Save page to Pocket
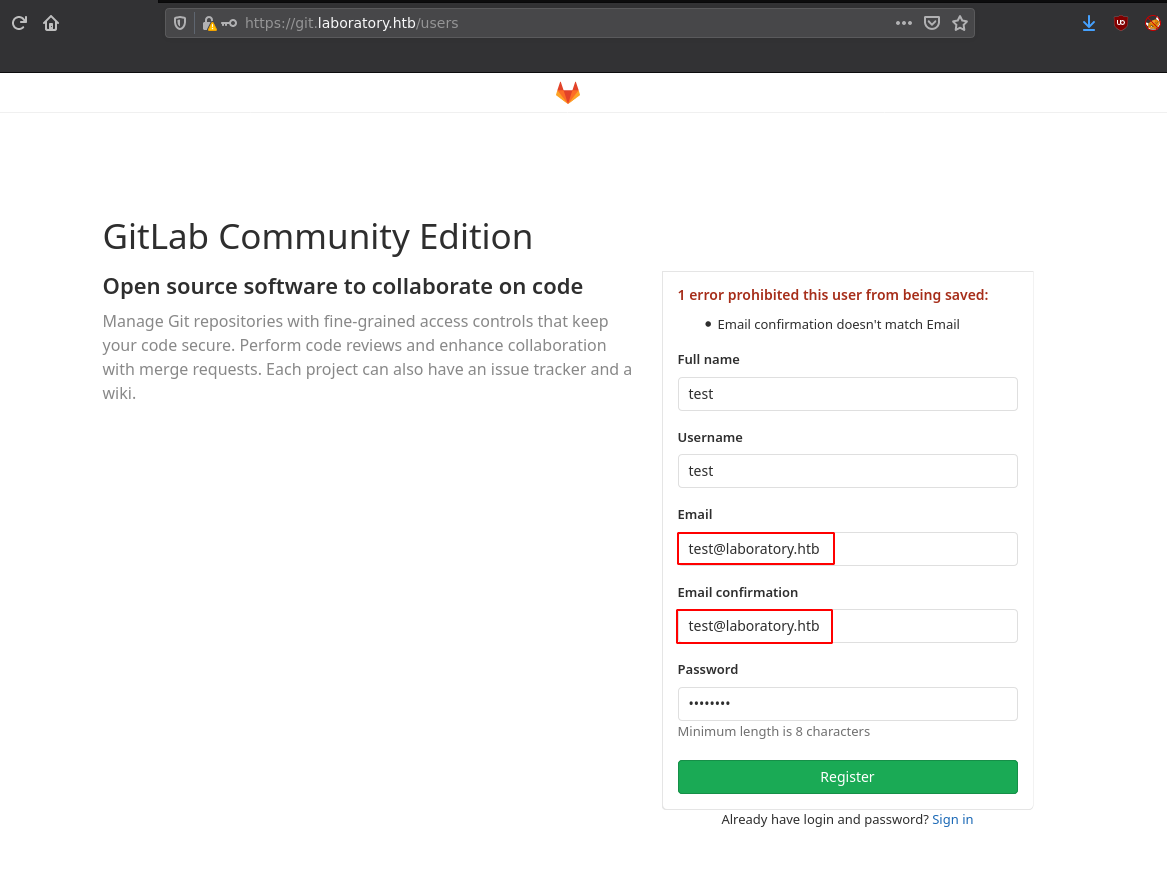1167x874 pixels. click(x=931, y=23)
